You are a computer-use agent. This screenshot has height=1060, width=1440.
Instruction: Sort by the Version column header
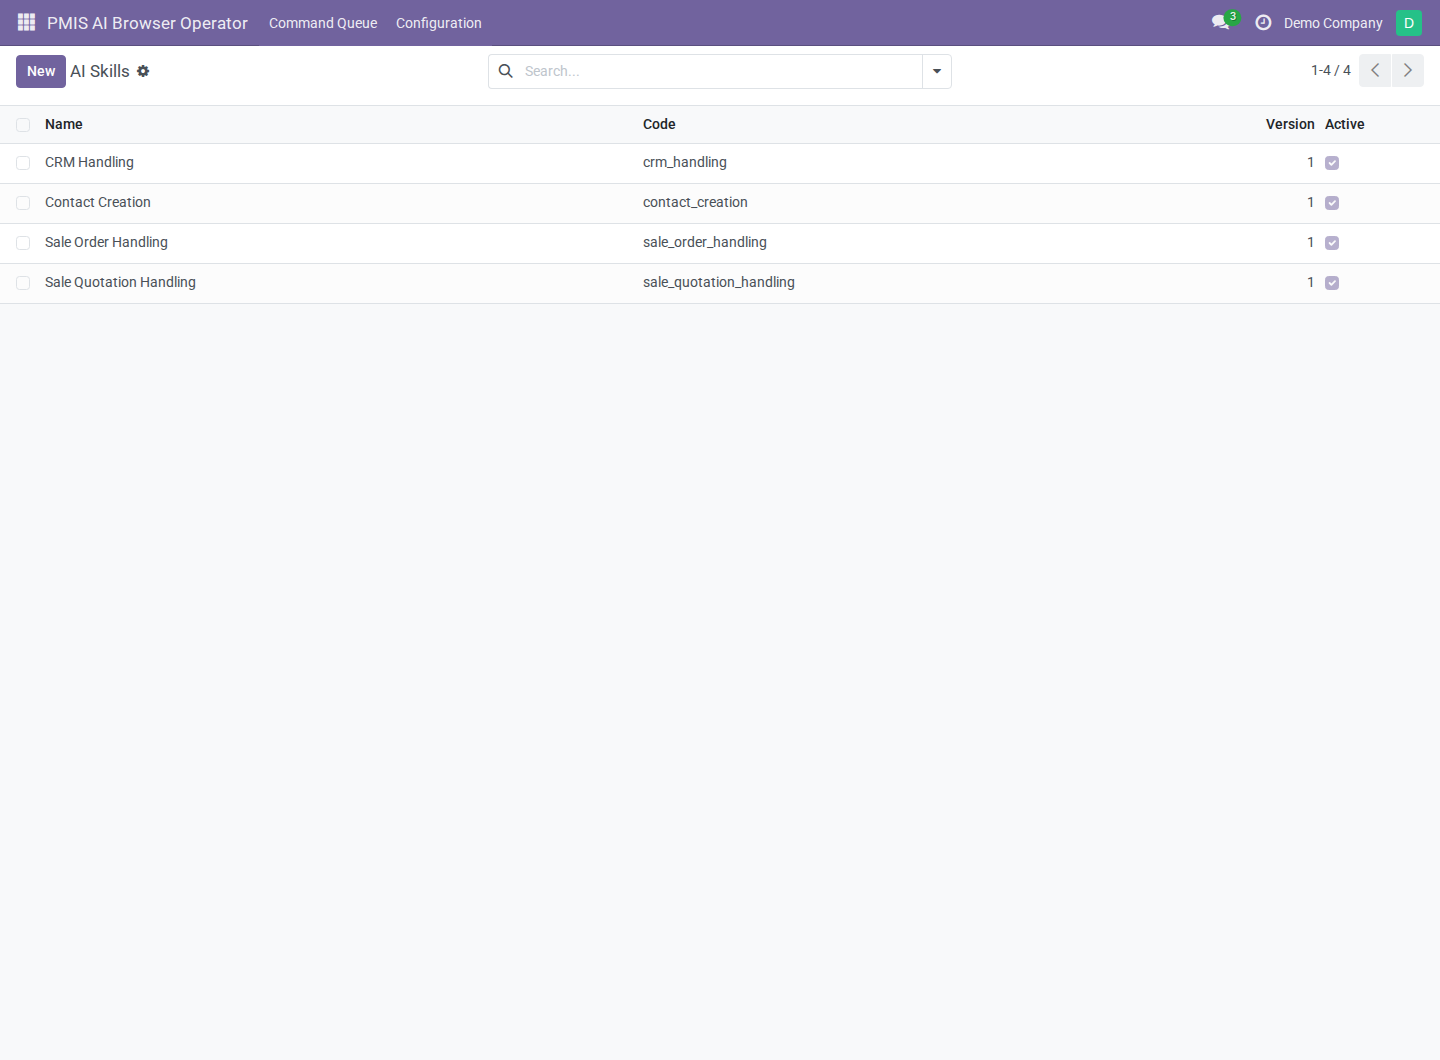pos(1290,124)
